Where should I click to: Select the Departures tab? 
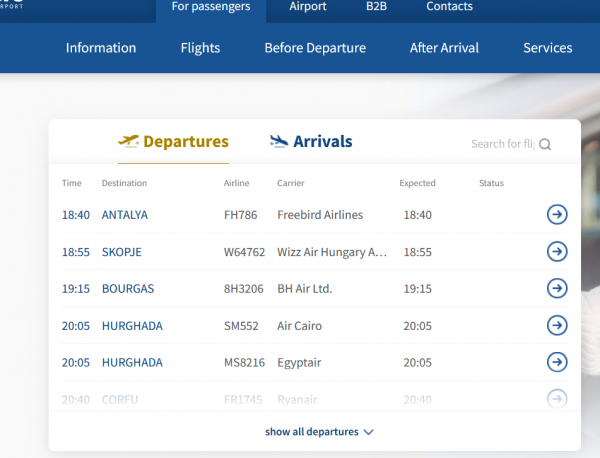[185, 142]
